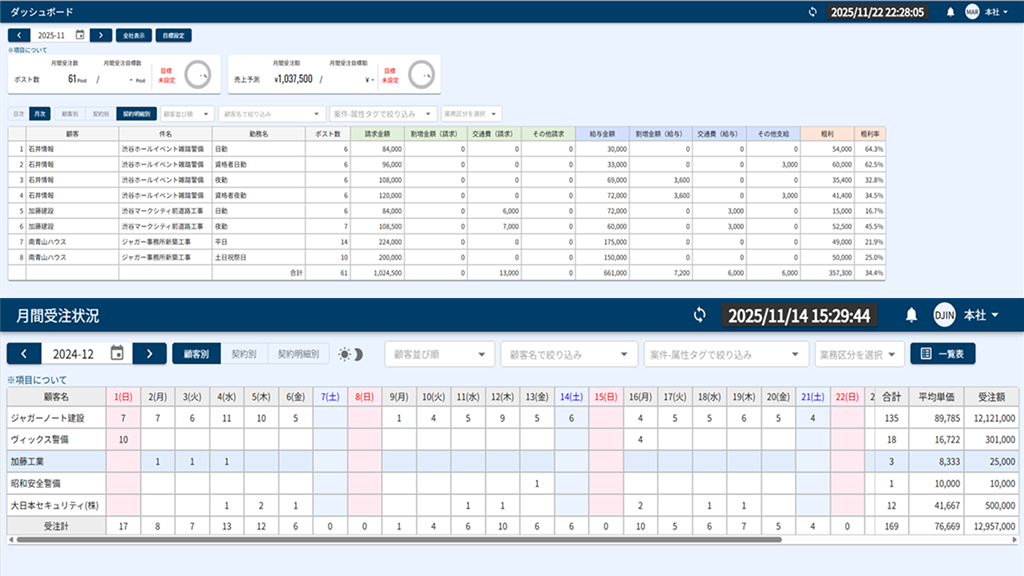Go to previous month from 2024-12
The width and height of the screenshot is (1024, 576).
pos(24,354)
